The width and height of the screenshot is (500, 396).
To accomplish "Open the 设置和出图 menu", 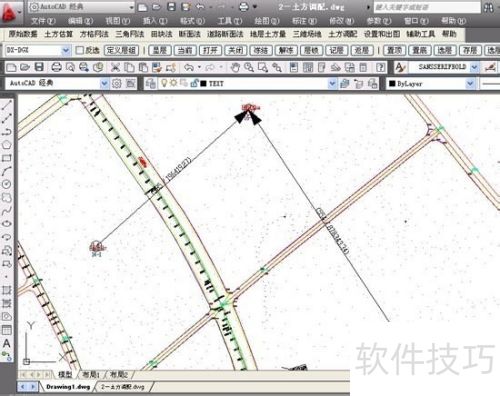I will click(x=382, y=34).
